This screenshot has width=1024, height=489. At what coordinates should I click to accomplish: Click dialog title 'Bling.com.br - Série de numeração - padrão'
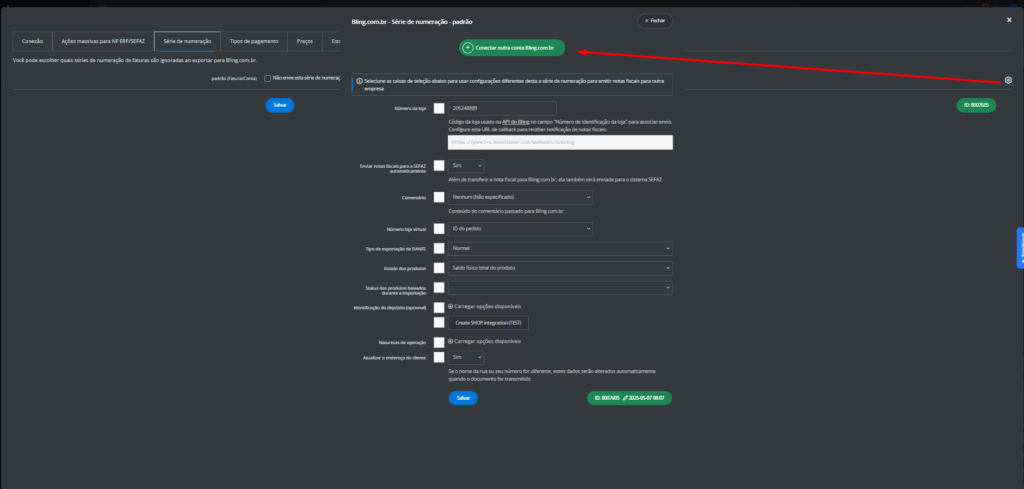[x=412, y=22]
